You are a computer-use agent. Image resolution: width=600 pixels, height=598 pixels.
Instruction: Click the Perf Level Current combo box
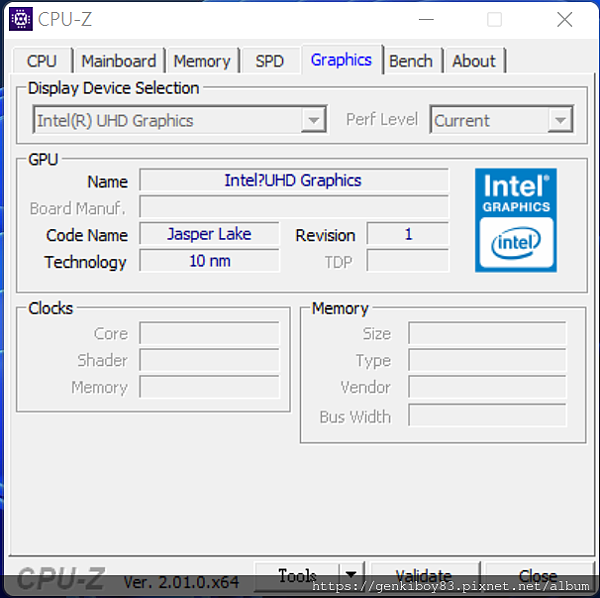[502, 120]
